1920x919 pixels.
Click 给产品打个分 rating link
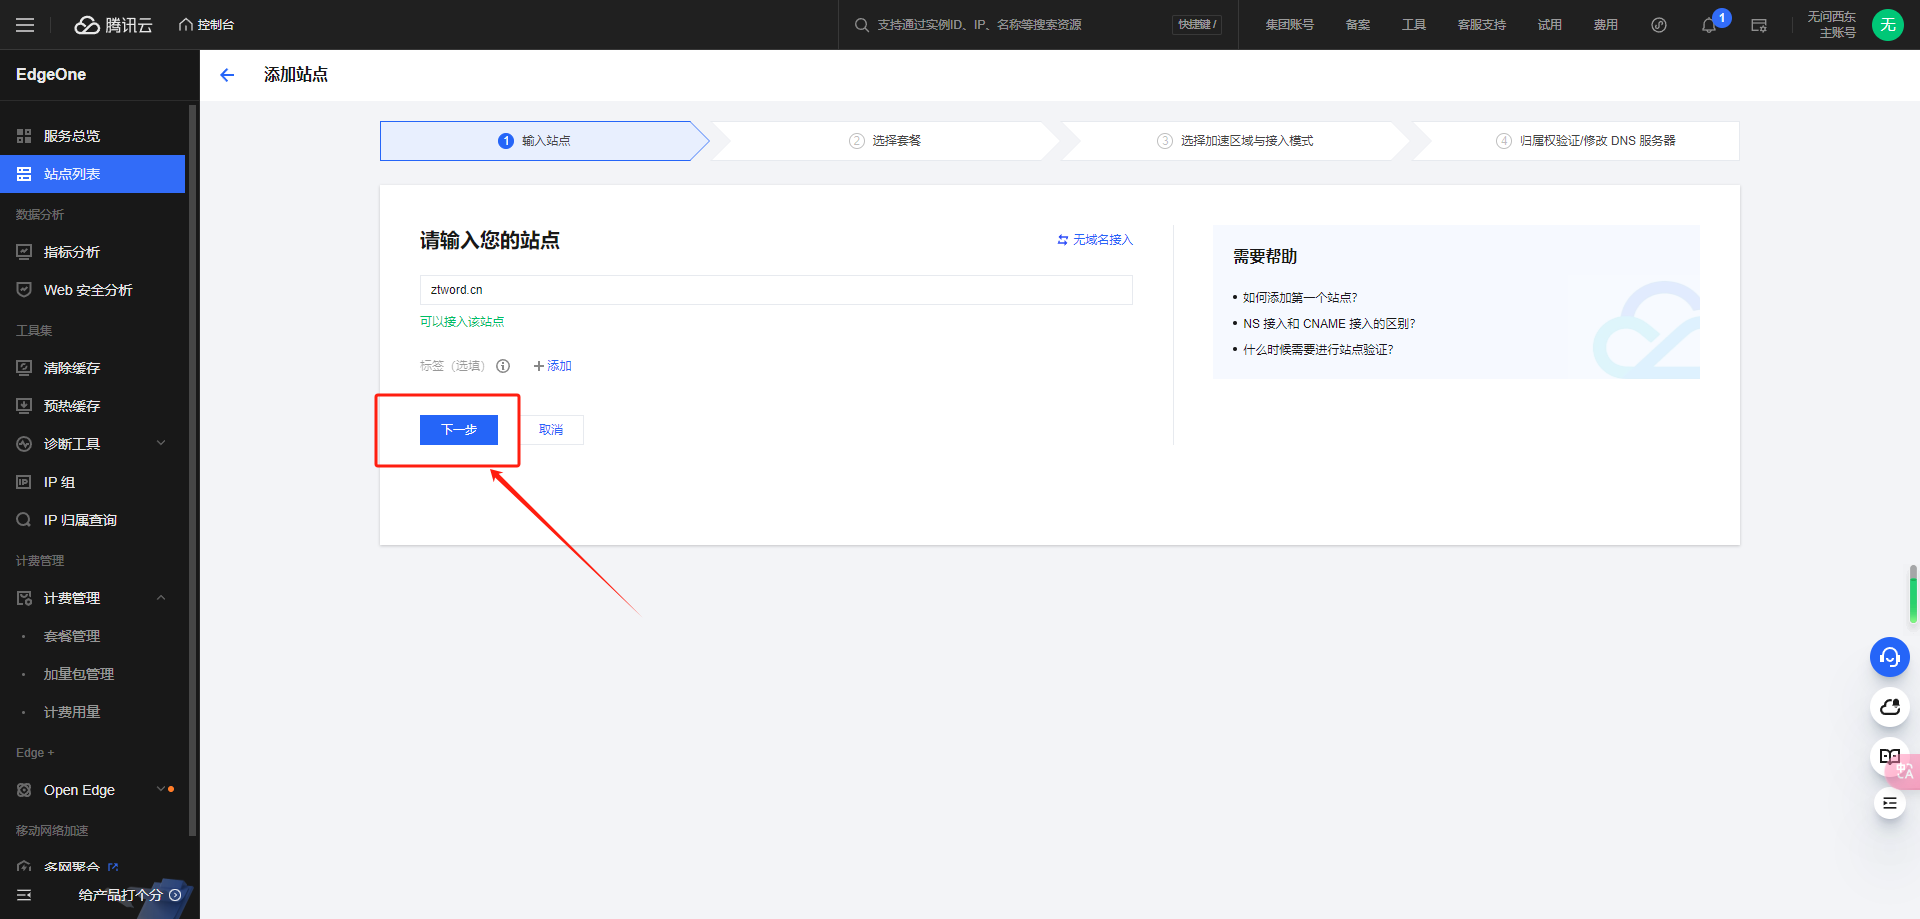coord(129,895)
